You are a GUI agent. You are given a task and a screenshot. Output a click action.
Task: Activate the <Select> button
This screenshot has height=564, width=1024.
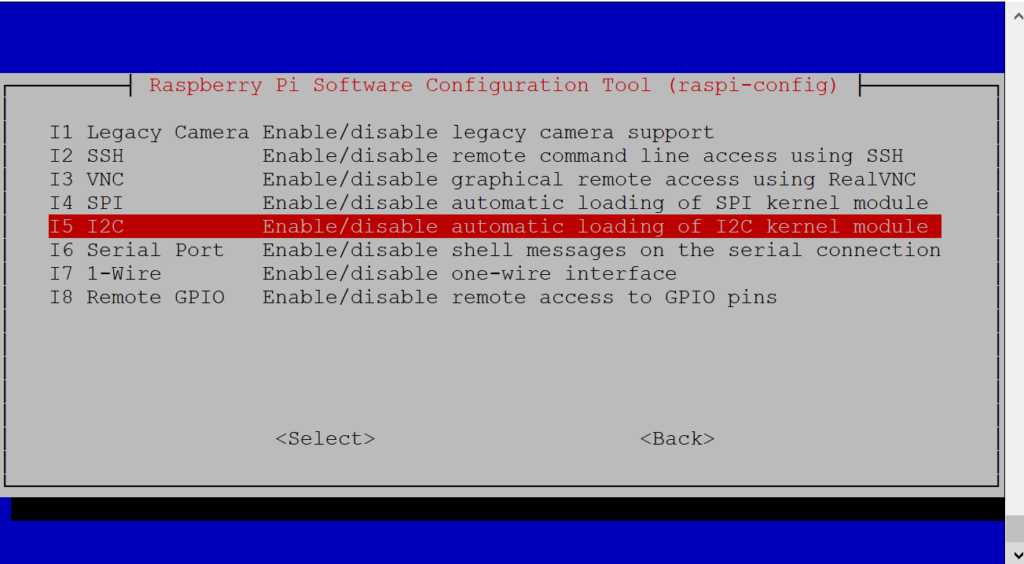tap(325, 439)
